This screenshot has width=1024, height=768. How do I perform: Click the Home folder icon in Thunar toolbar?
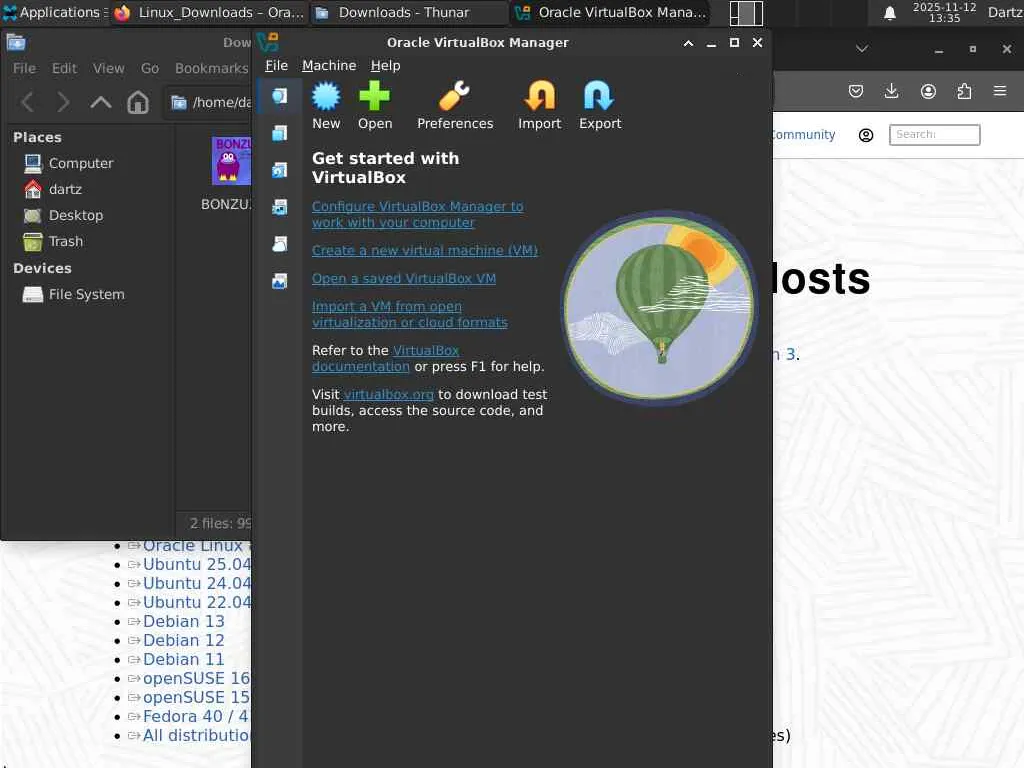pos(138,103)
